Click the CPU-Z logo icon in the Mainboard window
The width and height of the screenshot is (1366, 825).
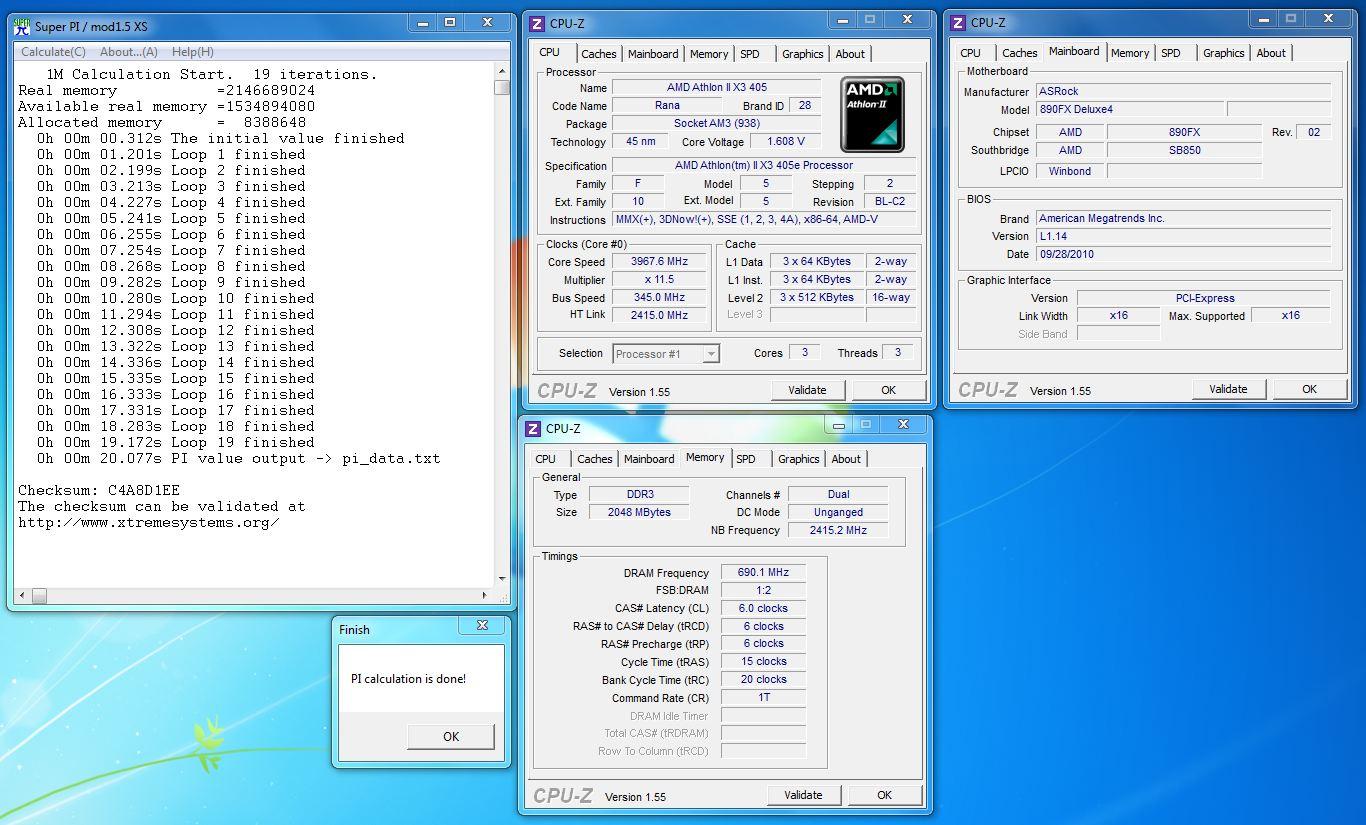coord(958,23)
